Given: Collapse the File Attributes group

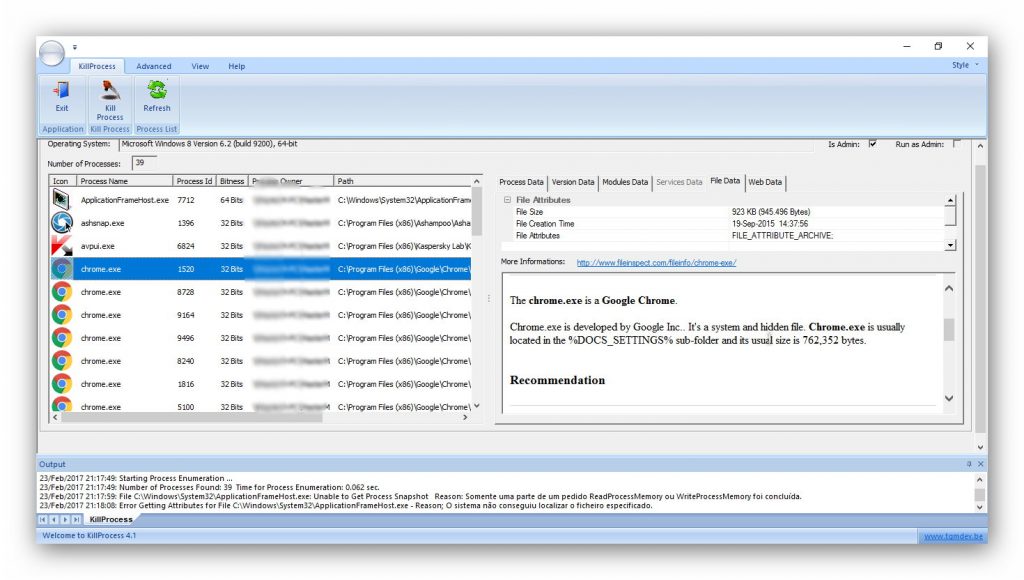Looking at the screenshot, I should [508, 199].
